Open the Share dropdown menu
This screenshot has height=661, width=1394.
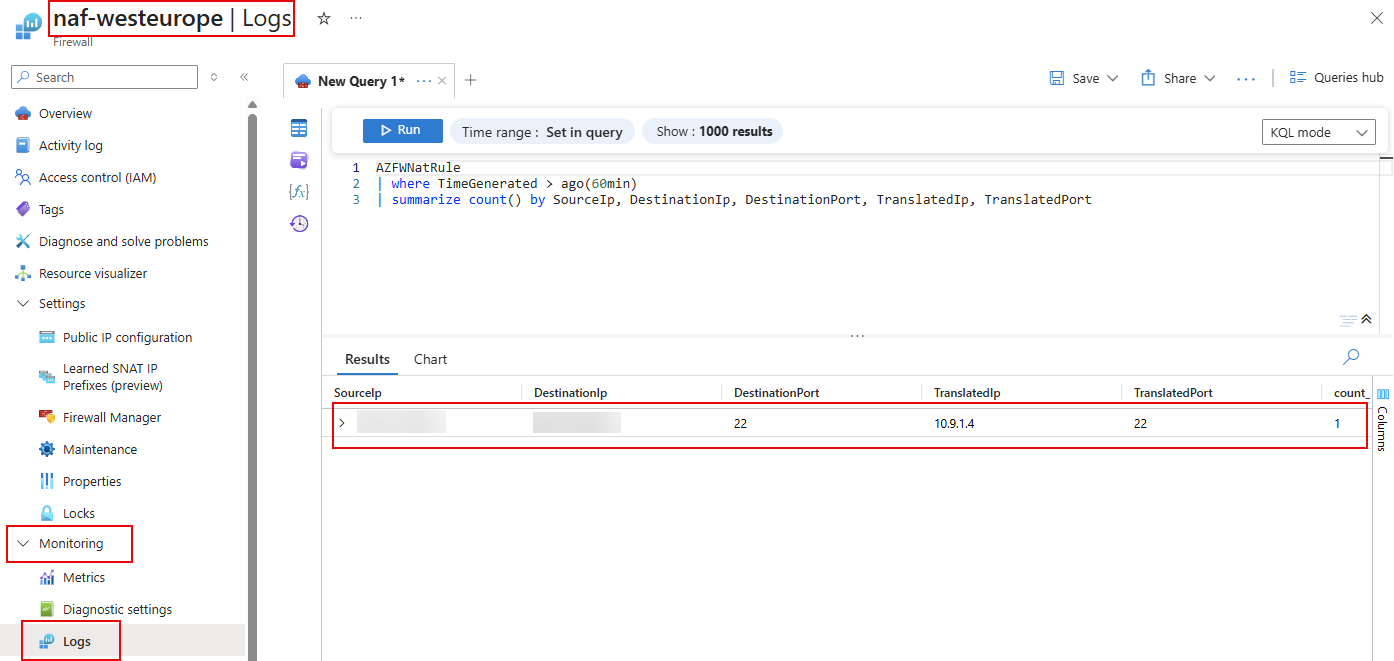1179,78
